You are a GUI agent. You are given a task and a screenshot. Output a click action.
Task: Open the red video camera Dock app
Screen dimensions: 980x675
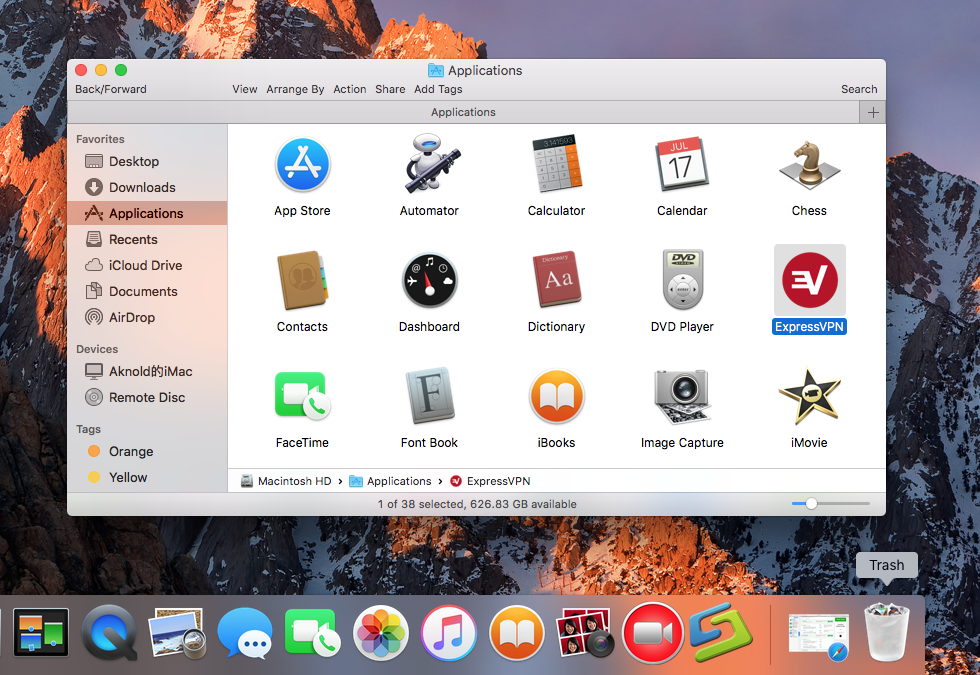coord(652,633)
